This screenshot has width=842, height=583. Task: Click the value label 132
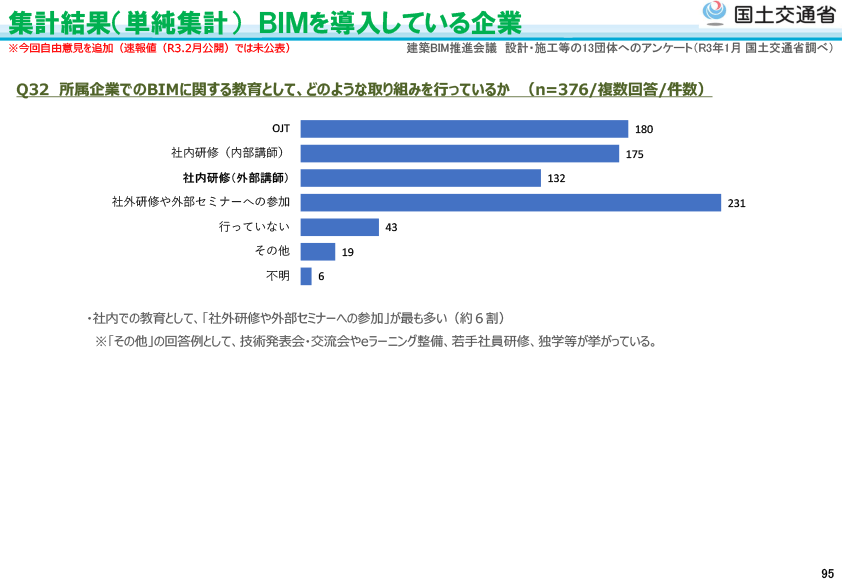pyautogui.click(x=556, y=178)
